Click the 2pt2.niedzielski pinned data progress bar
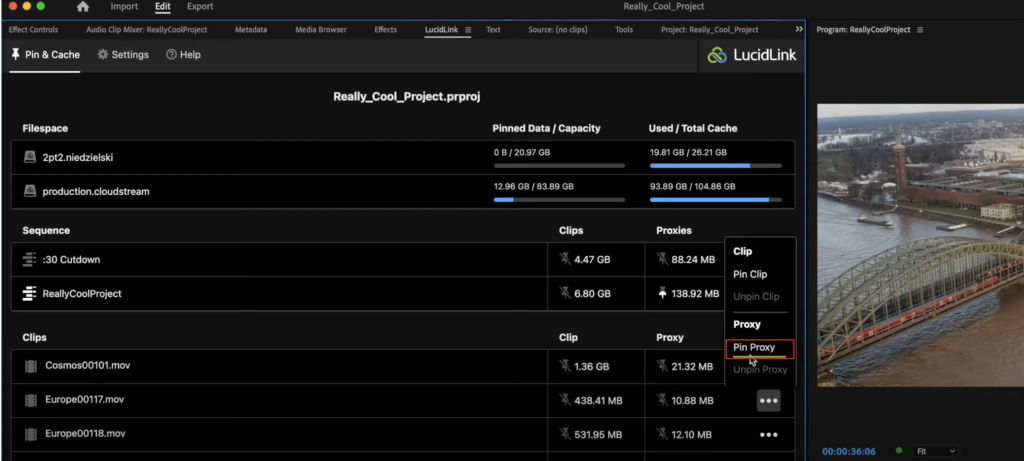Image resolution: width=1024 pixels, height=461 pixels. [x=559, y=166]
